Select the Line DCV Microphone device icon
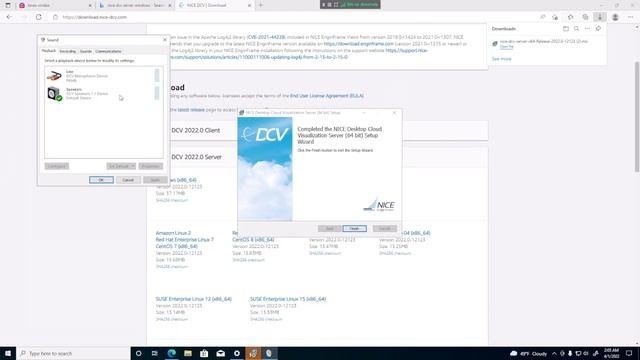Image resolution: width=640 pixels, height=360 pixels. pos(54,76)
